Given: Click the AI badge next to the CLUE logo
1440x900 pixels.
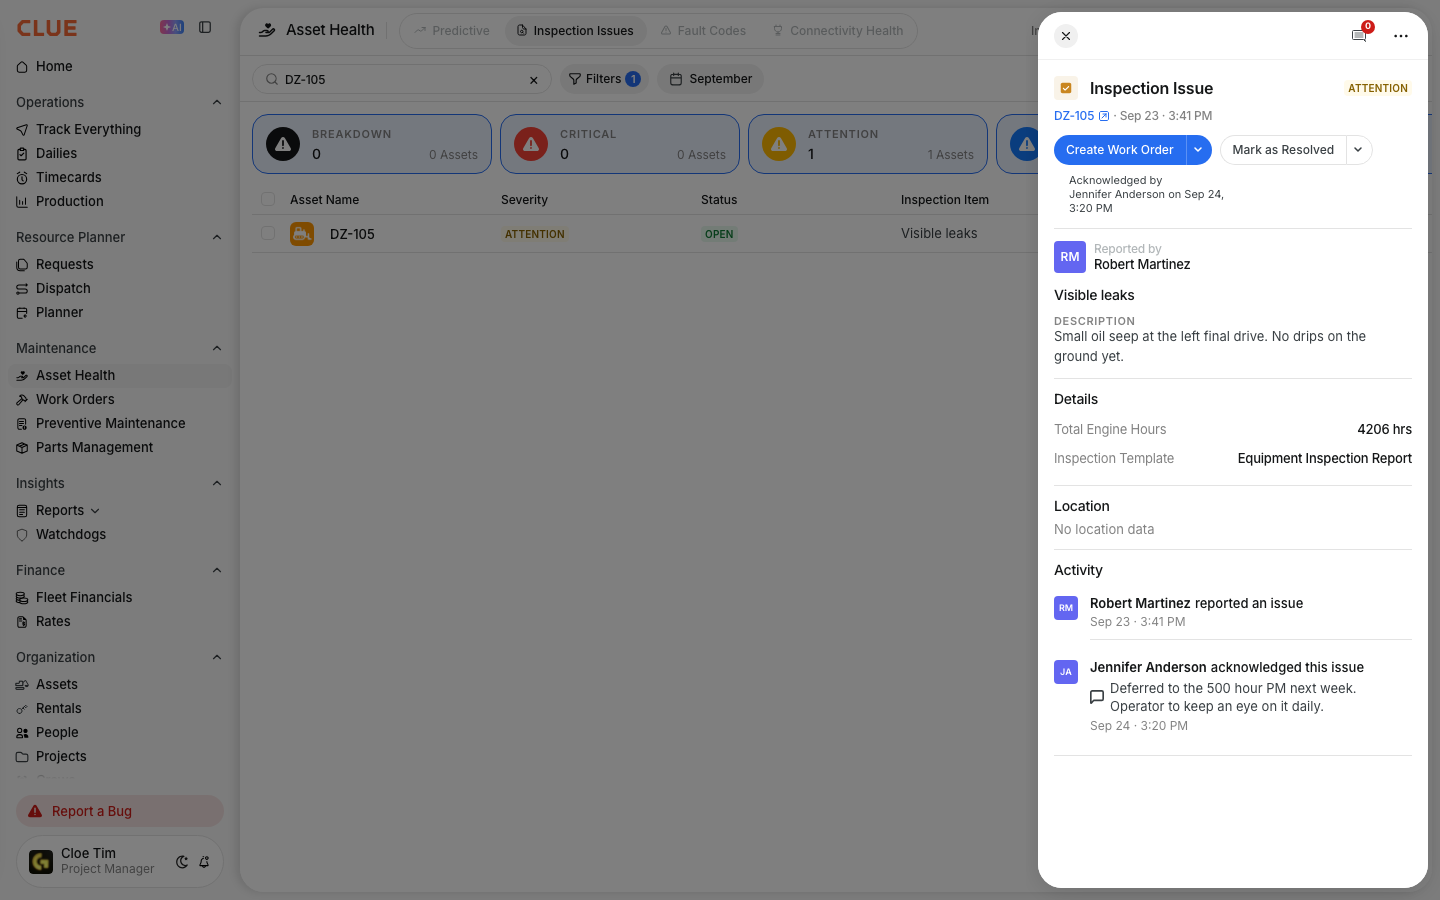Looking at the screenshot, I should [x=172, y=28].
